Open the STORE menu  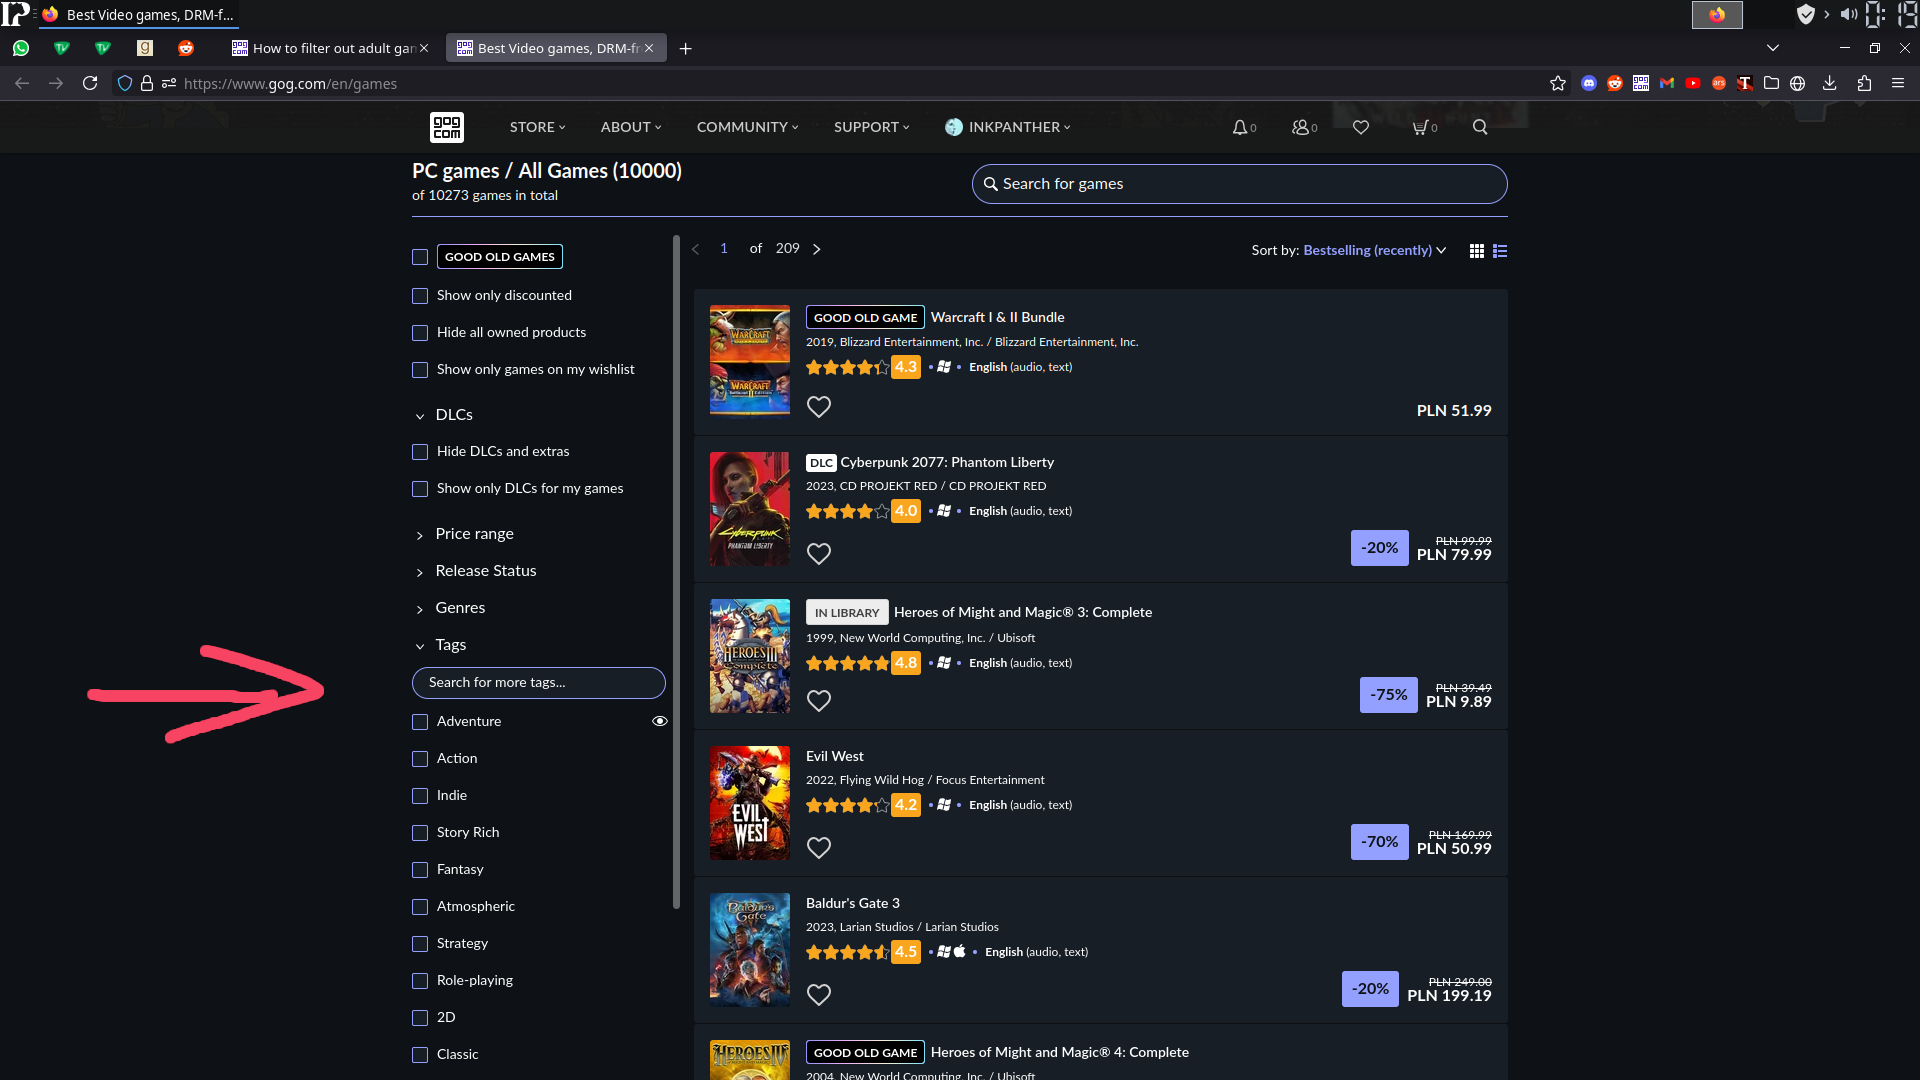[x=538, y=127]
